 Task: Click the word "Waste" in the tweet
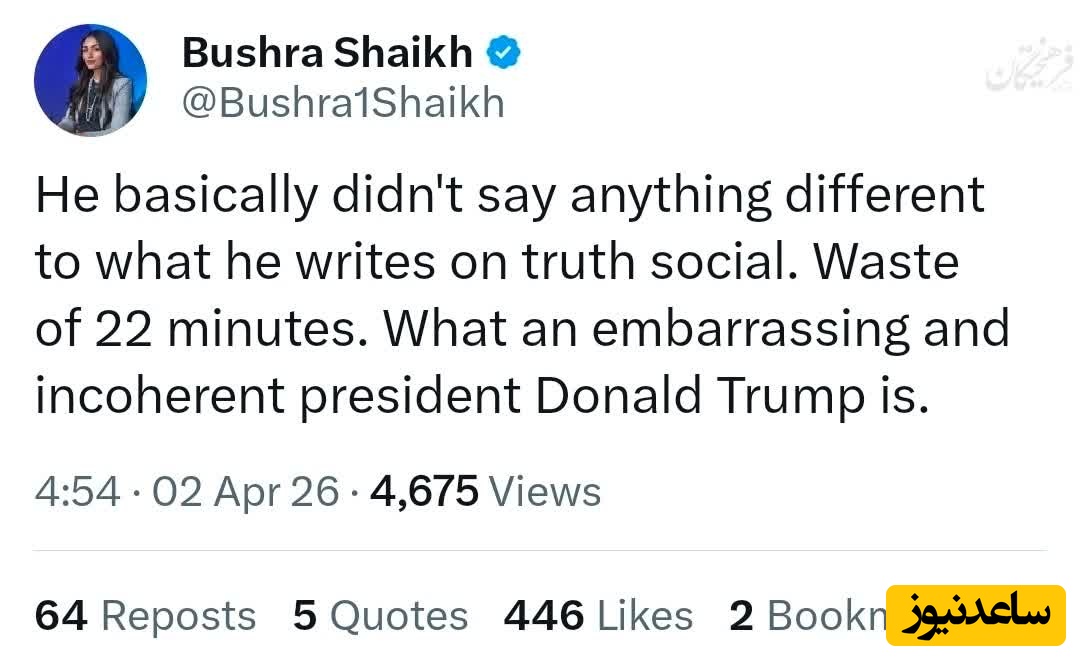[886, 262]
